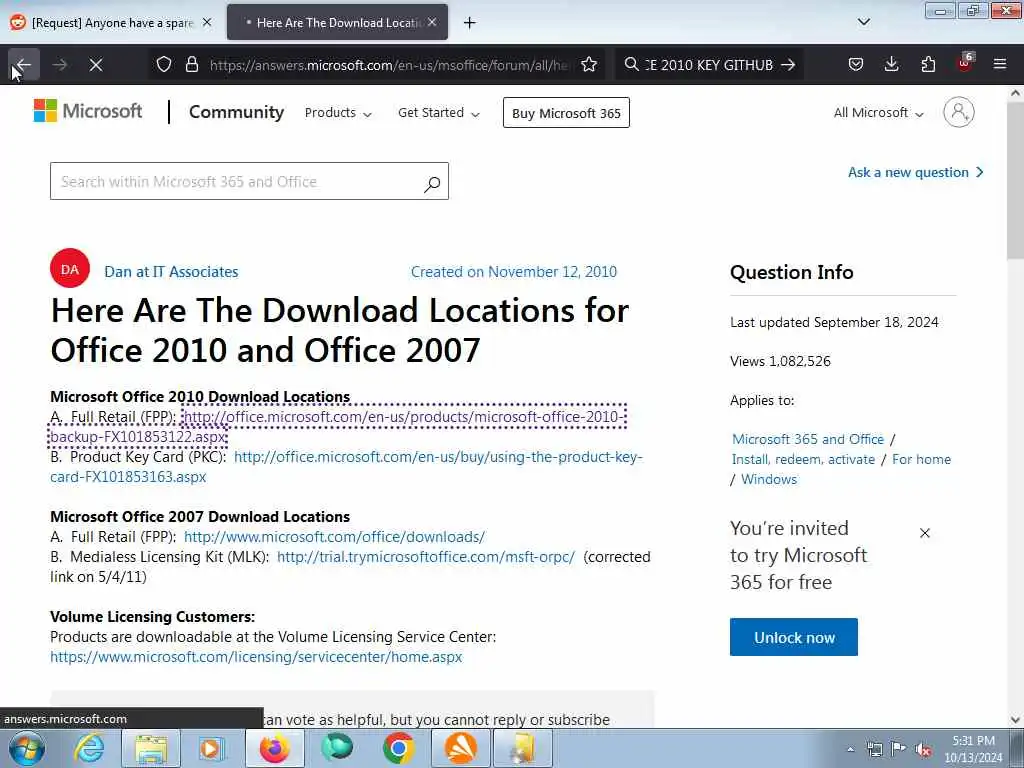Click the Windows applies-to link
1024x768 pixels.
(x=769, y=479)
